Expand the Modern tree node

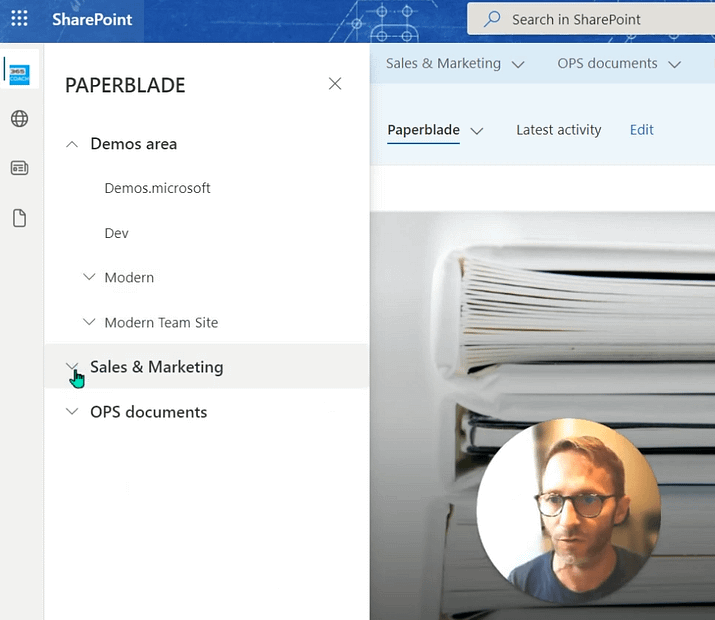coord(89,277)
